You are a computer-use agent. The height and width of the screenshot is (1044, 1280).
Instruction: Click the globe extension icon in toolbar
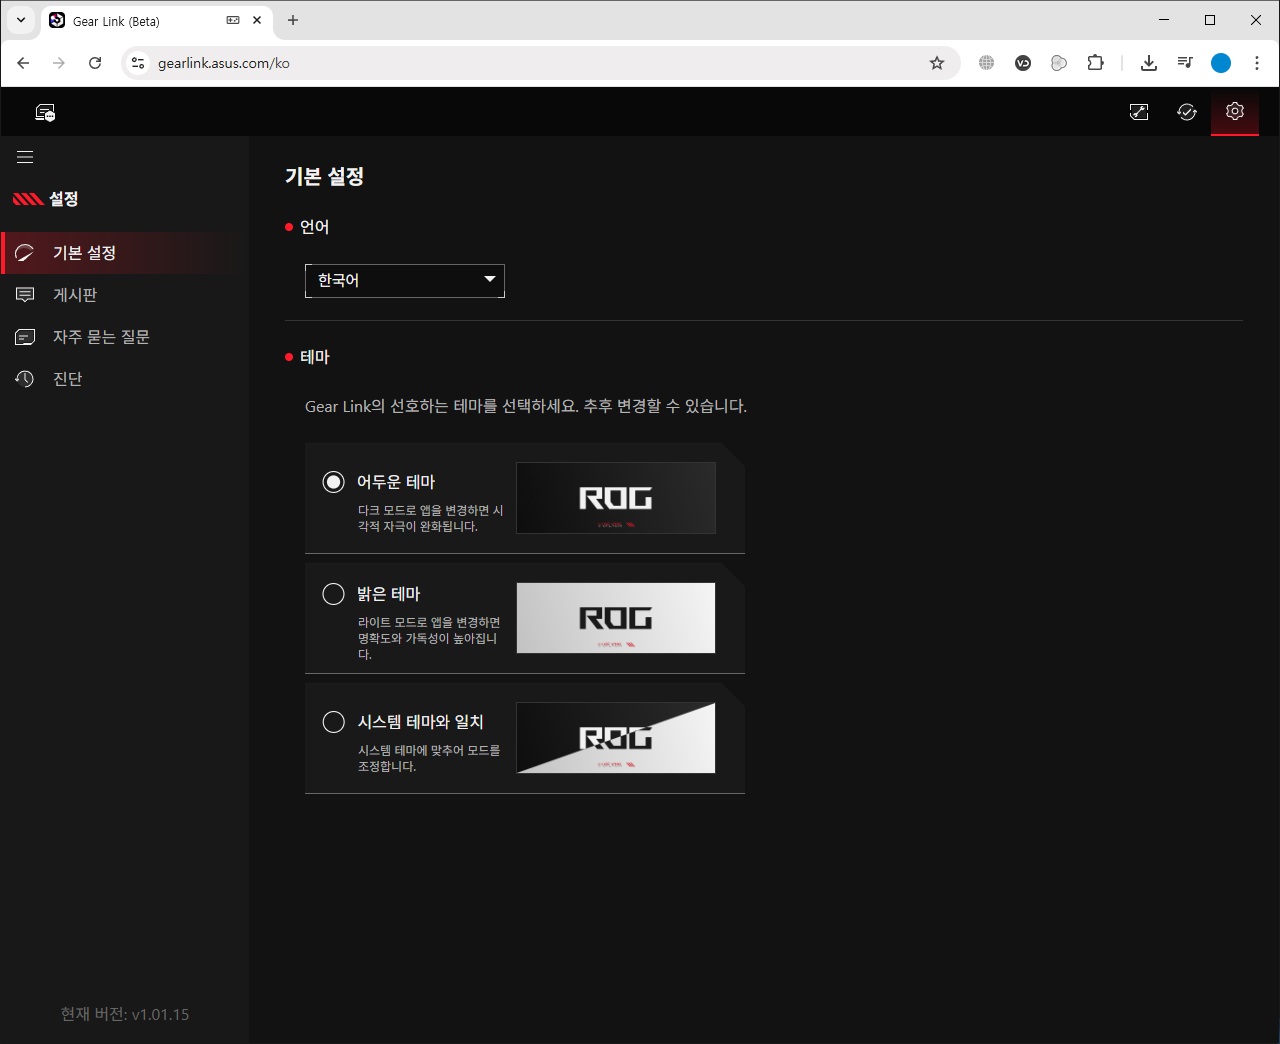tap(987, 63)
